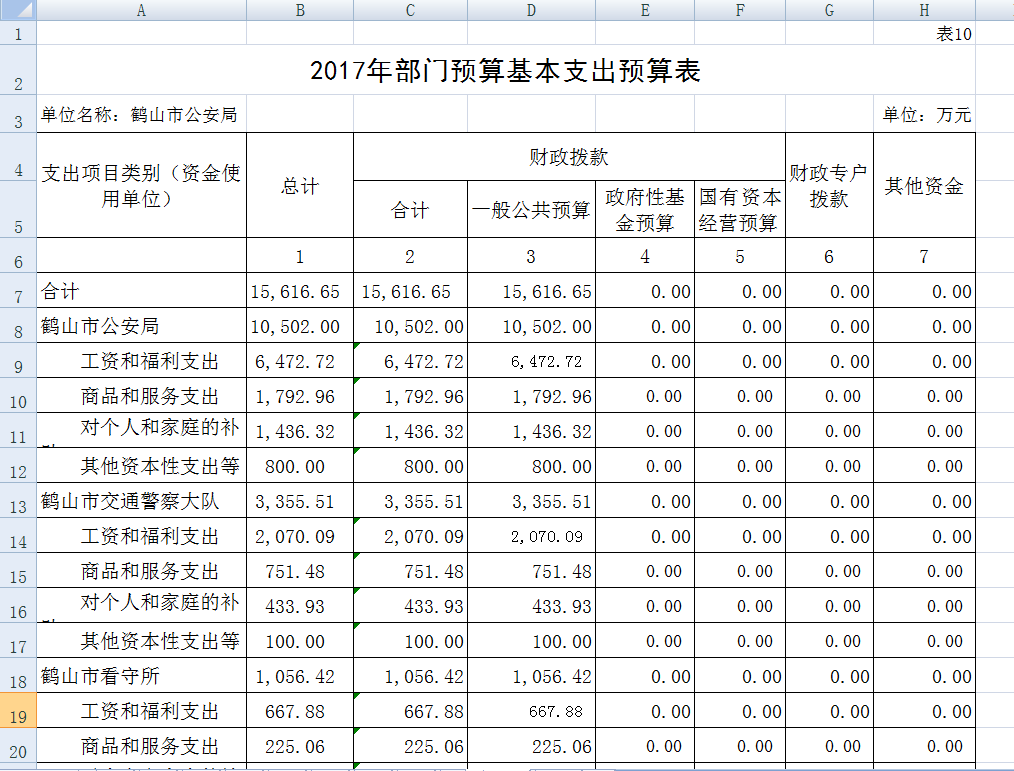The width and height of the screenshot is (1014, 771).
Task: Select the entire row 7 via its header
Action: [18, 292]
